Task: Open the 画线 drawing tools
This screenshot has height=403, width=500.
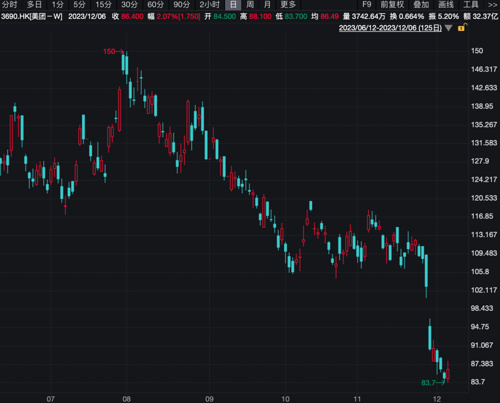Action: (x=446, y=5)
